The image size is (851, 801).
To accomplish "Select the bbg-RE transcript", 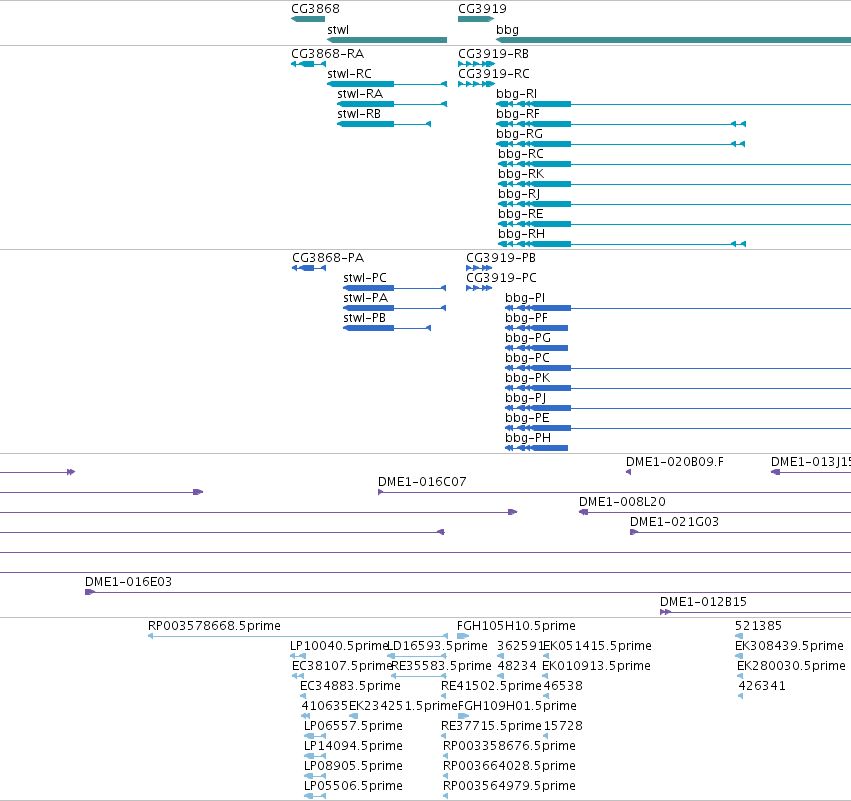I will pyautogui.click(x=675, y=224).
